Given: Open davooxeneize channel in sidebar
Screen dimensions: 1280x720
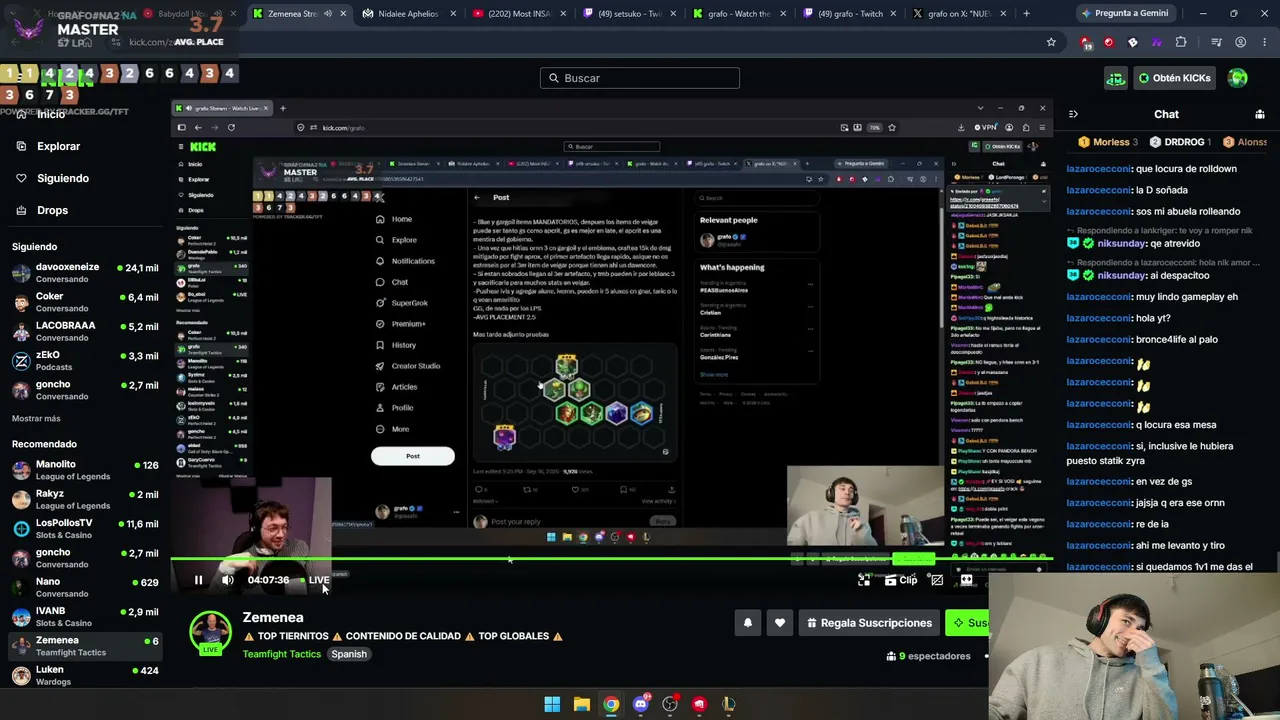Looking at the screenshot, I should click(x=85, y=273).
